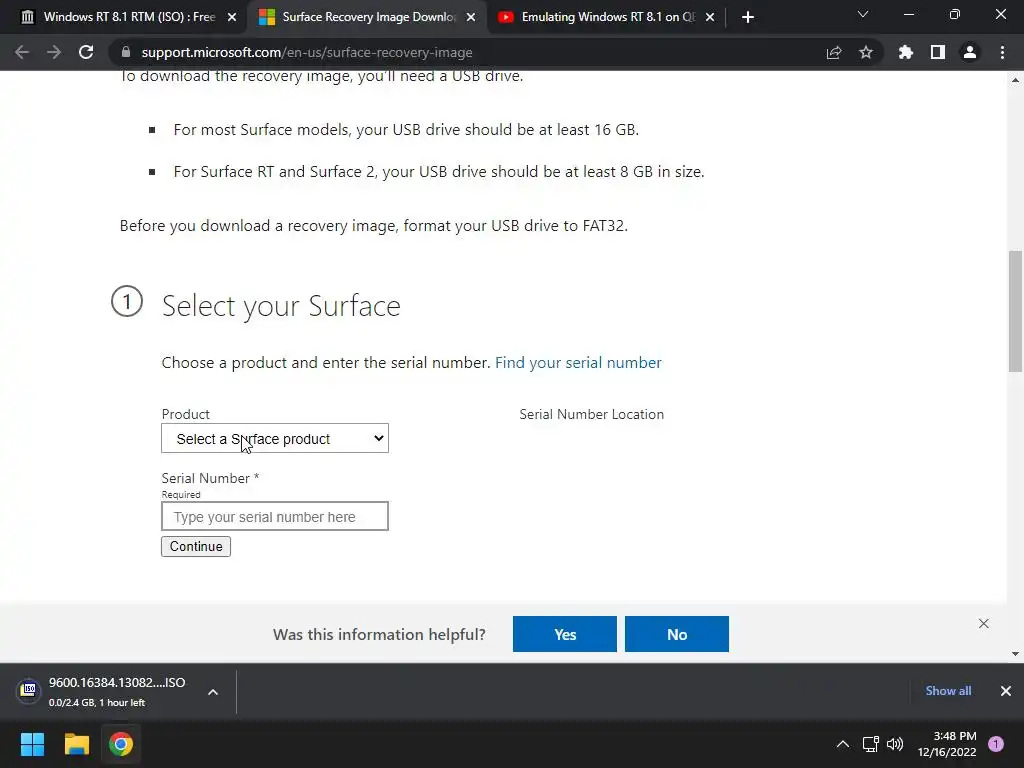
Task: Expand the ISO download options chevron
Action: click(213, 692)
